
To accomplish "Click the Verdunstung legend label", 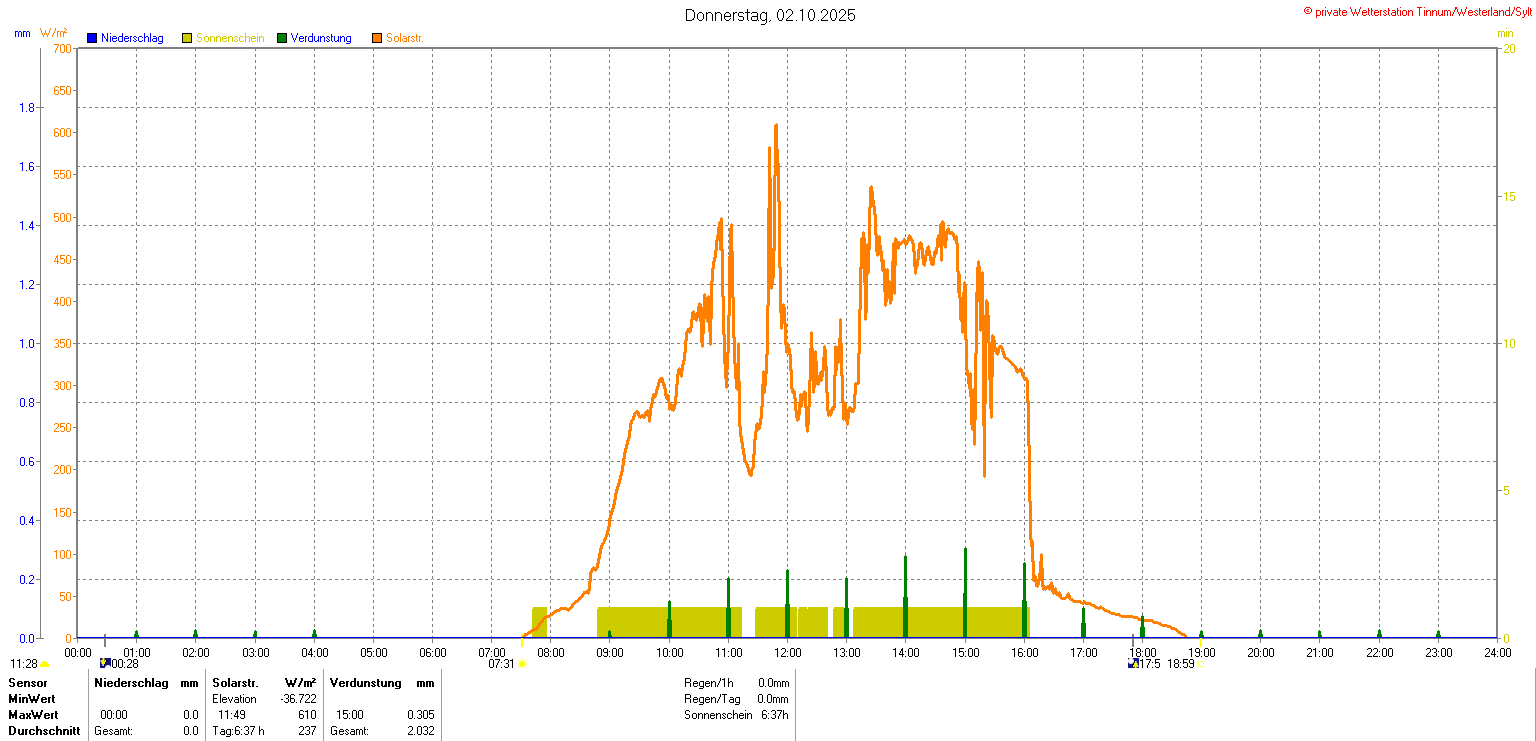I will point(321,38).
